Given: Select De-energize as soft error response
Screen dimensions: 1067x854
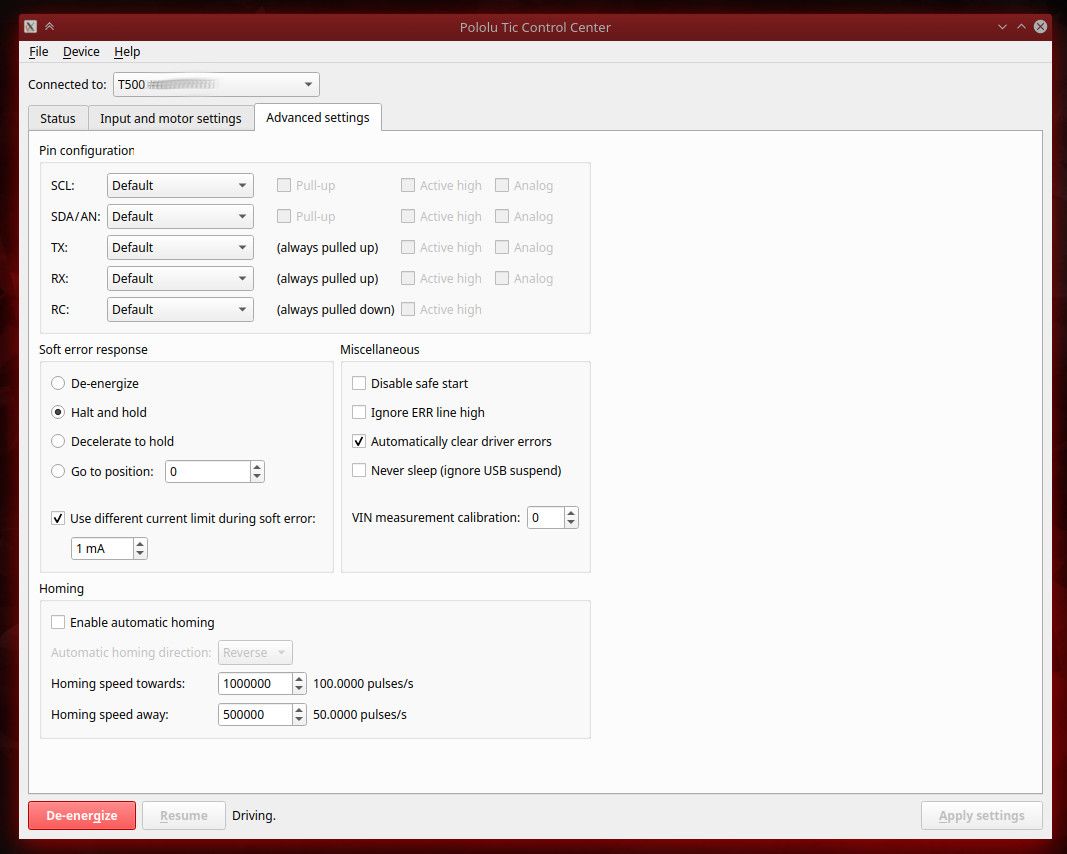Looking at the screenshot, I should (x=58, y=383).
